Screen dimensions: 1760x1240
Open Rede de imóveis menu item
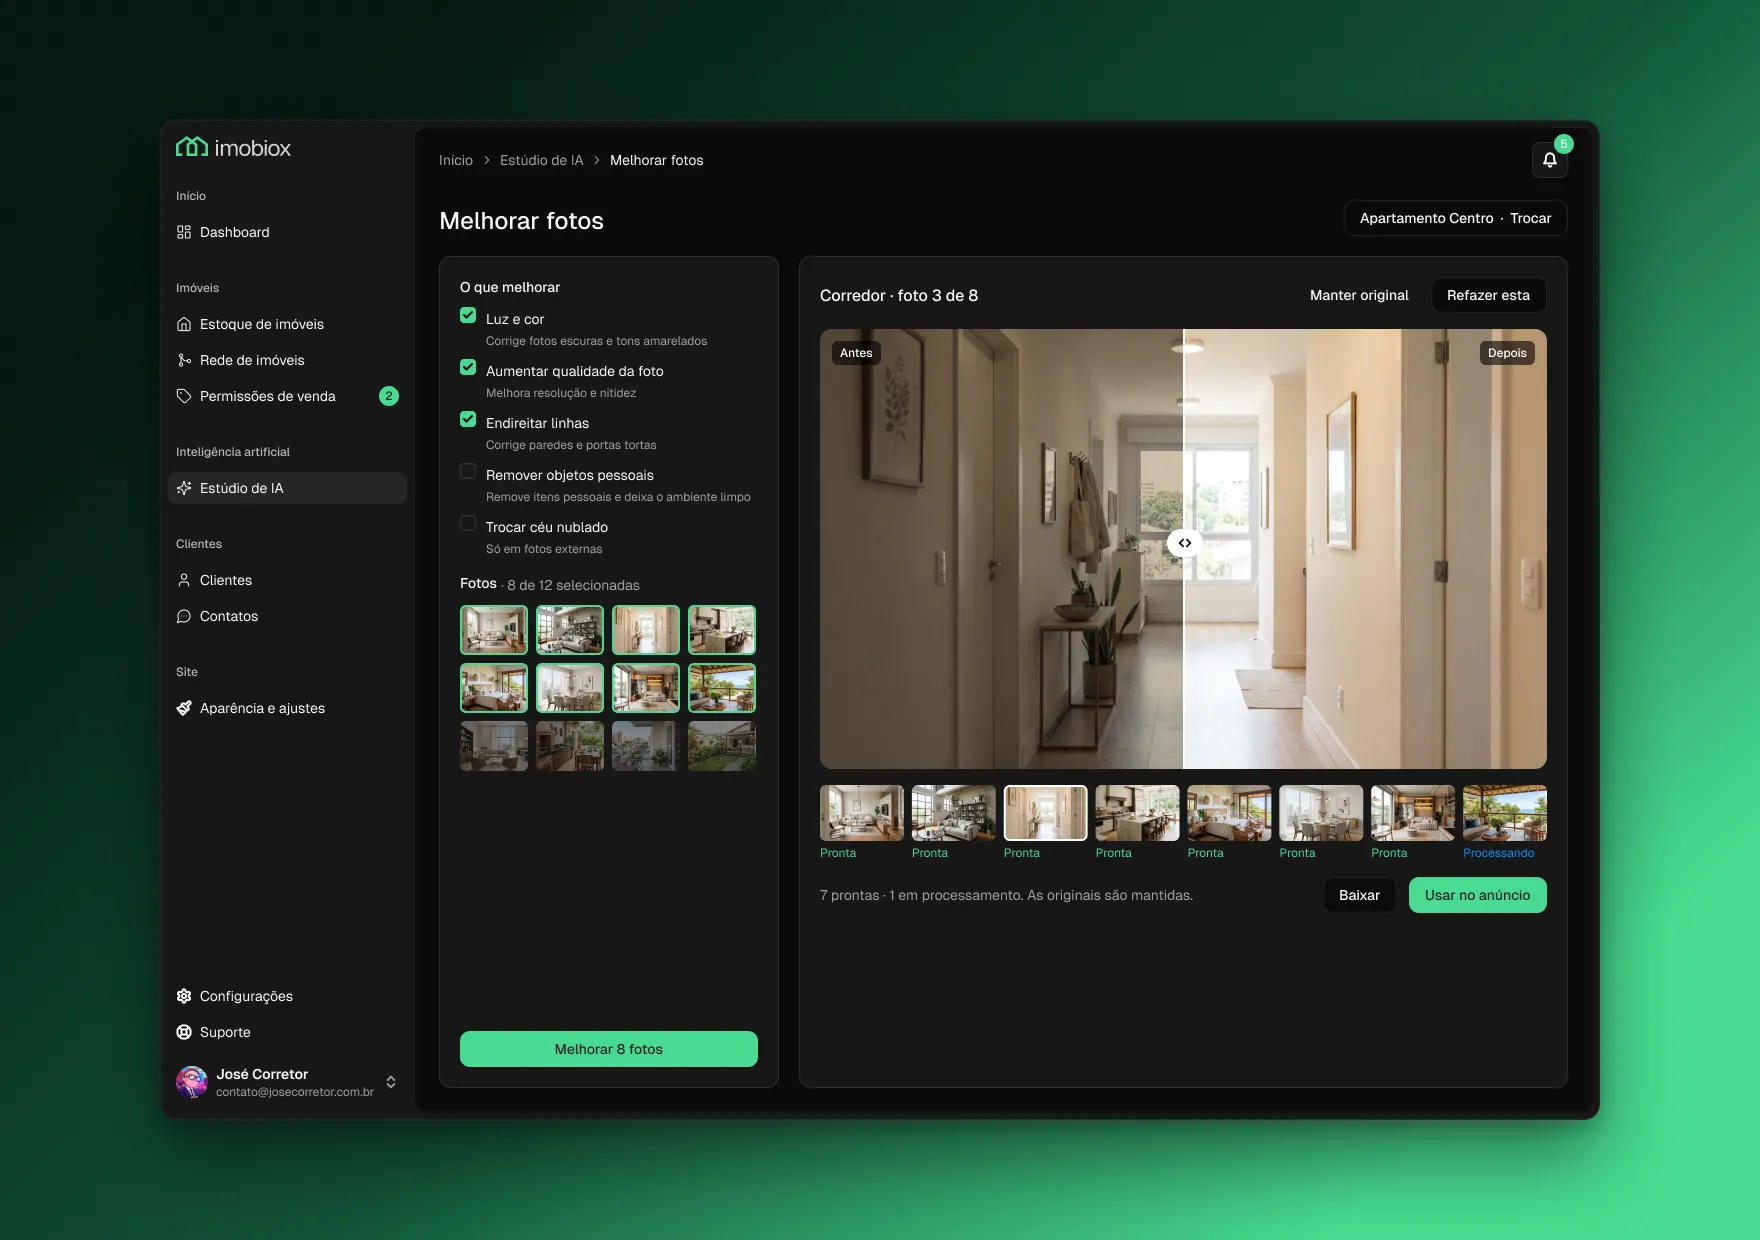[287, 360]
